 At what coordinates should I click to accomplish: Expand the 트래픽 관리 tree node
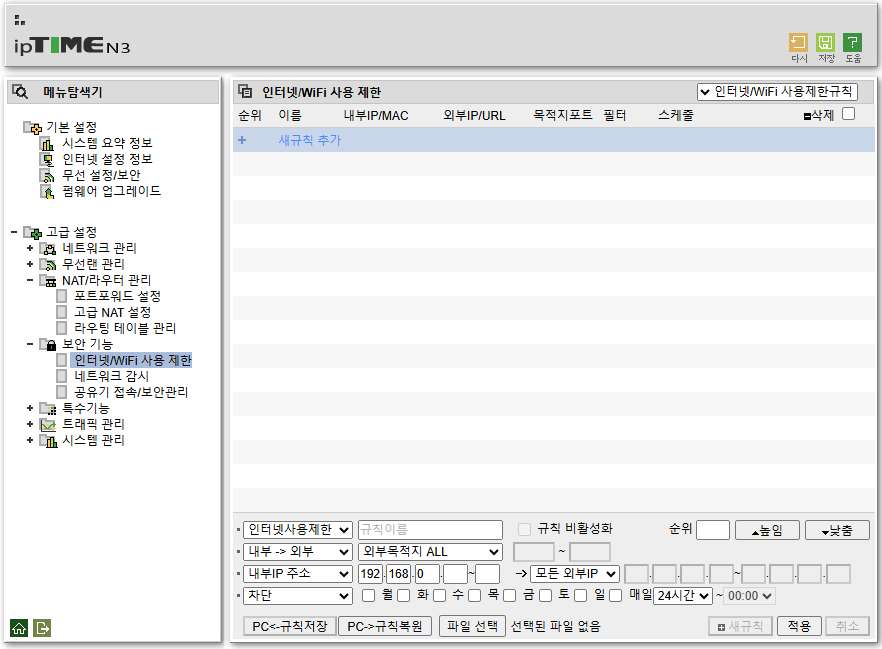30,424
